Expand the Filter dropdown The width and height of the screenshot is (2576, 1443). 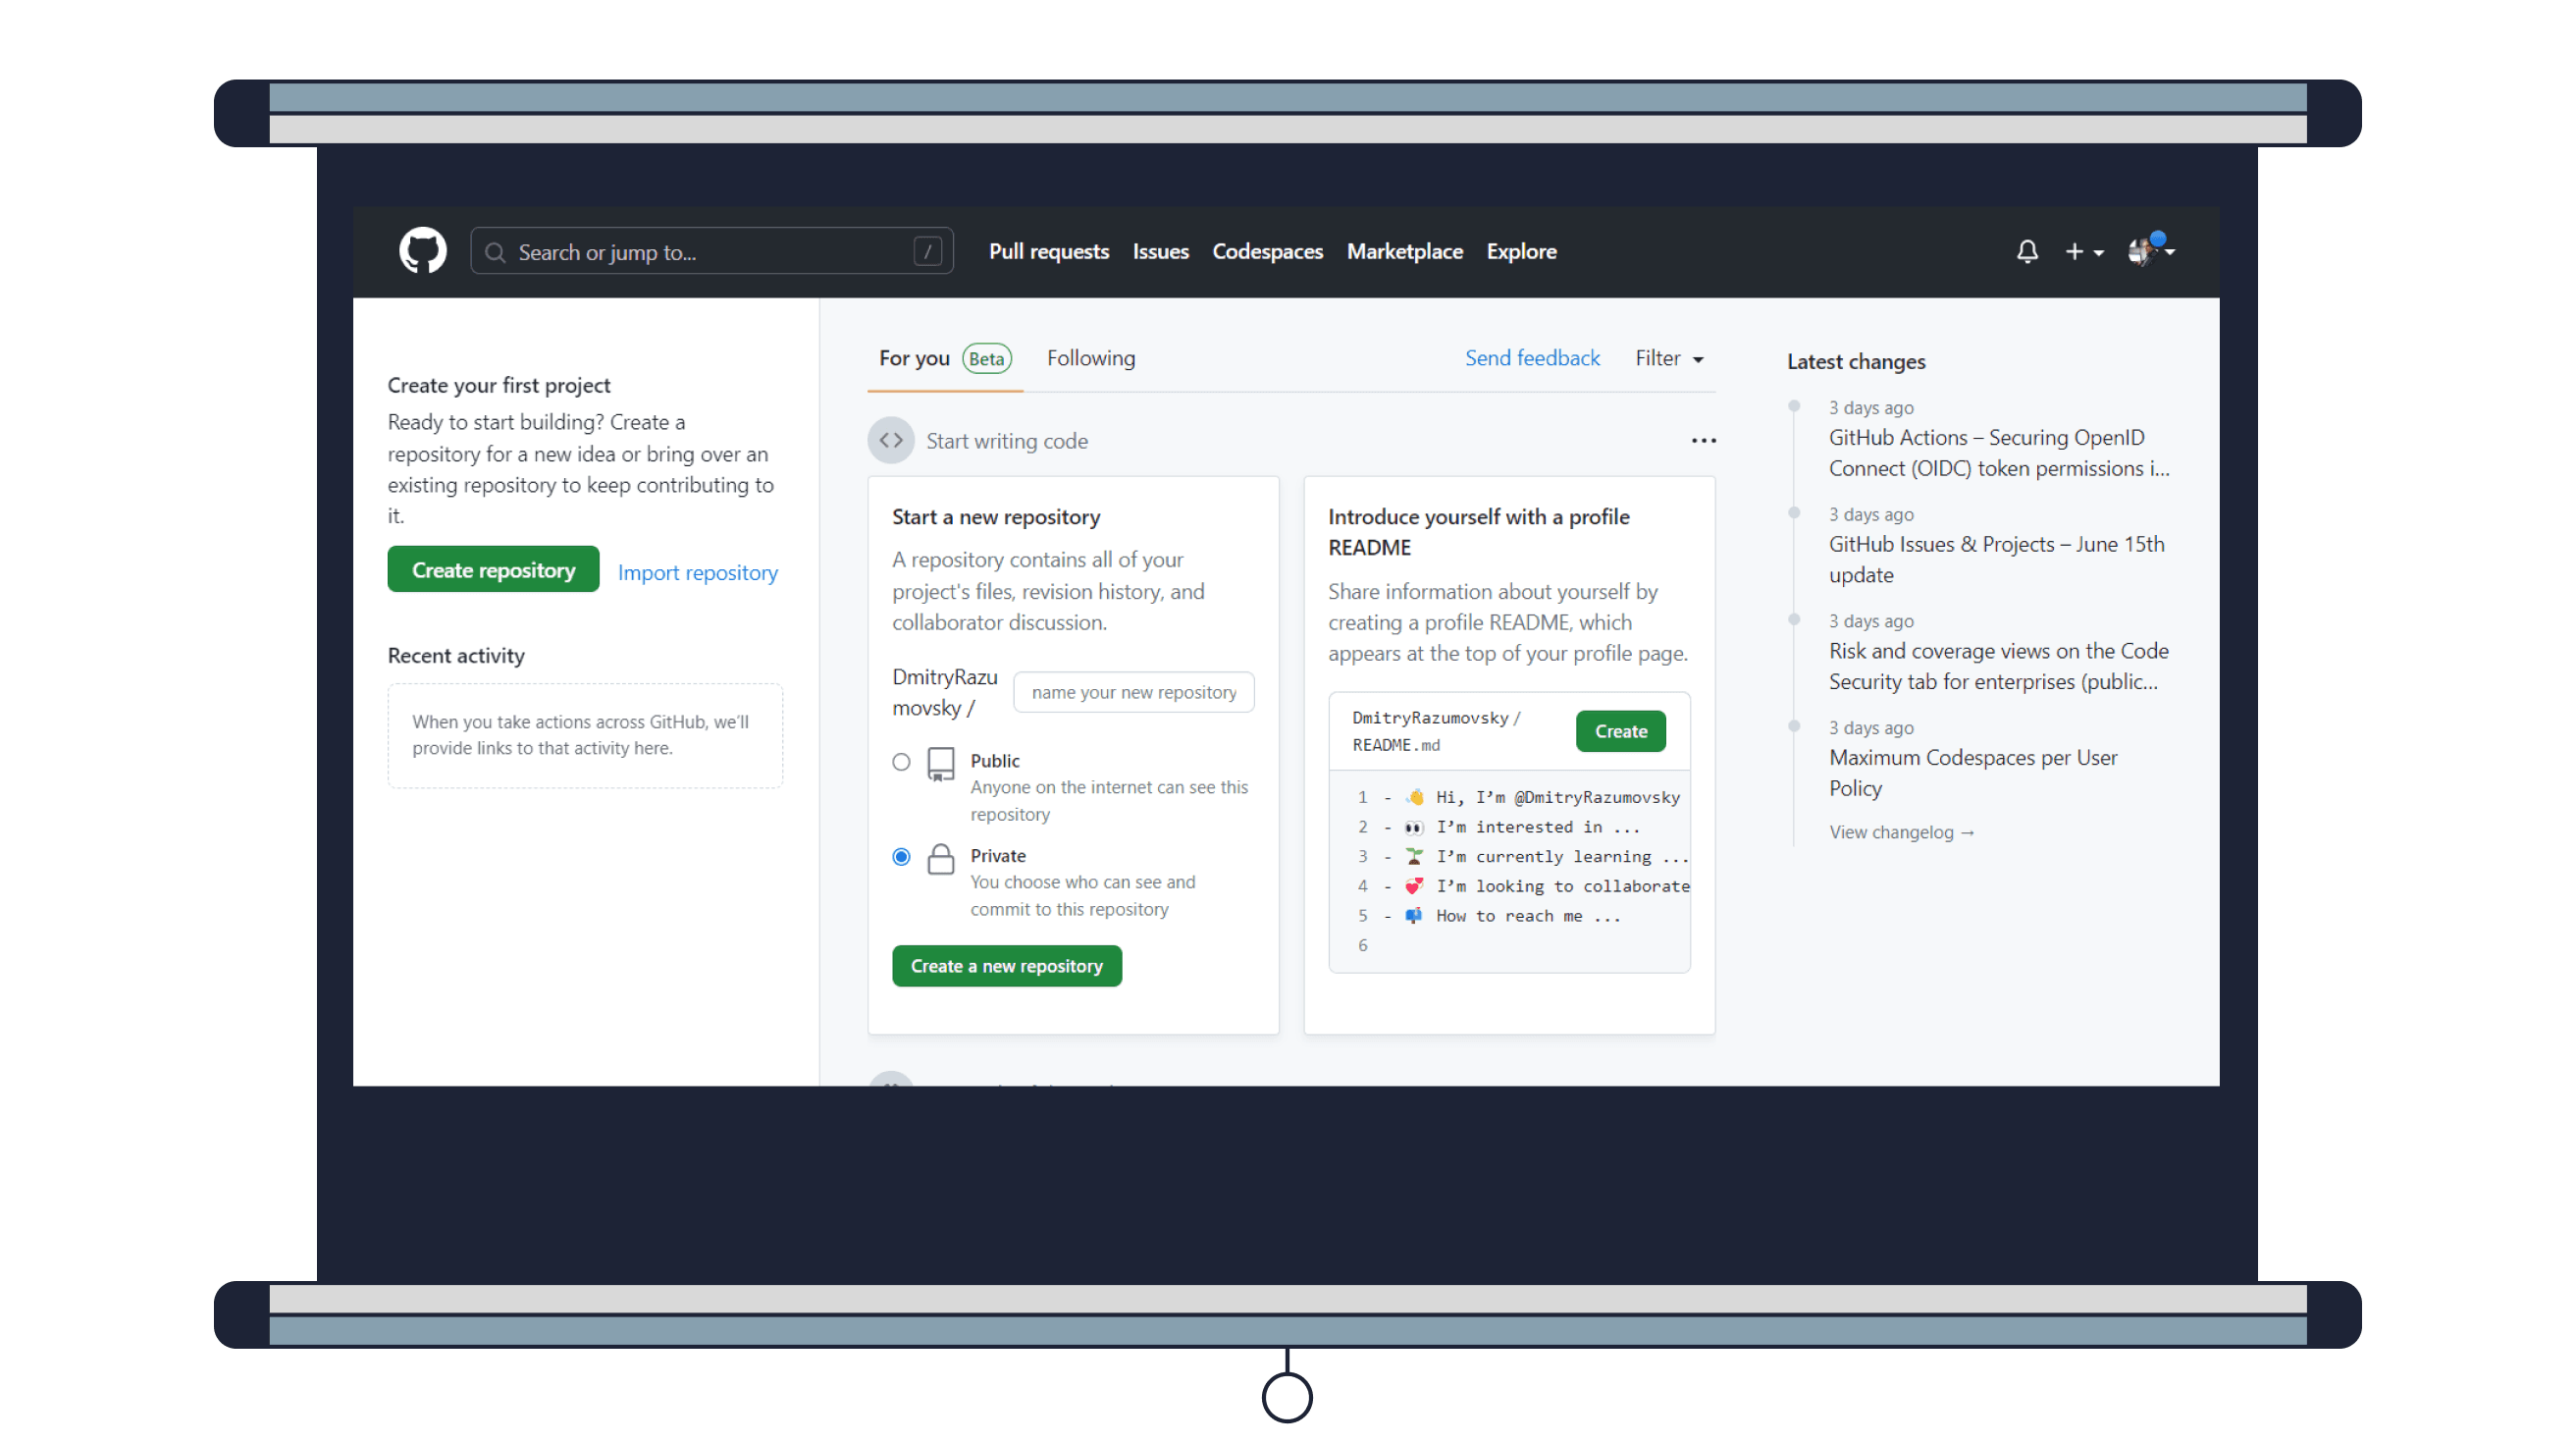coord(1669,358)
